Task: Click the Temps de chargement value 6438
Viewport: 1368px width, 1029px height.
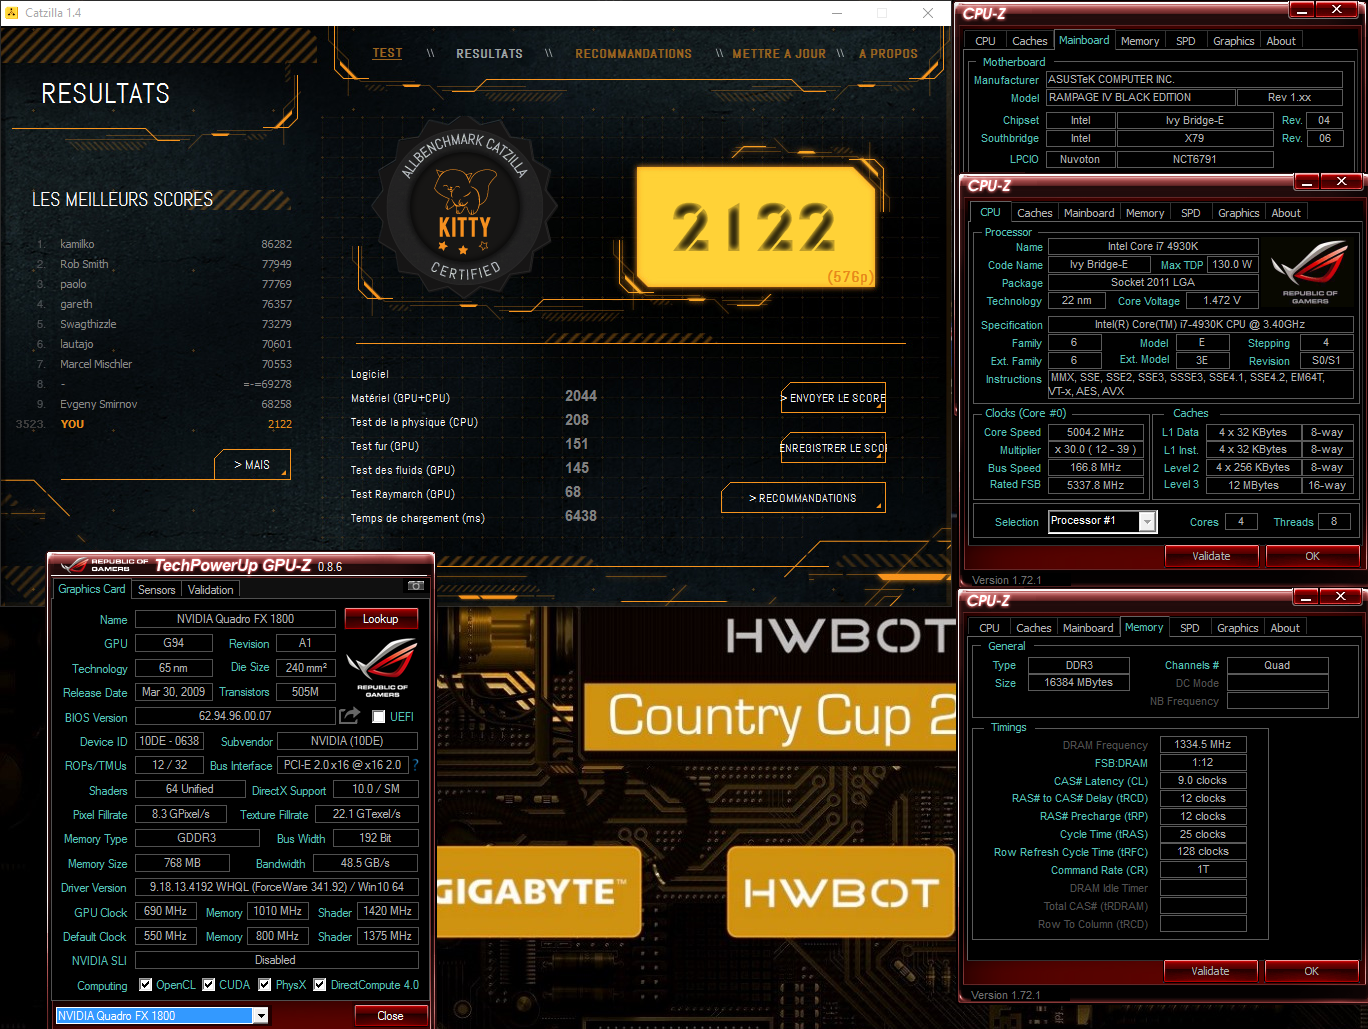Action: point(581,516)
